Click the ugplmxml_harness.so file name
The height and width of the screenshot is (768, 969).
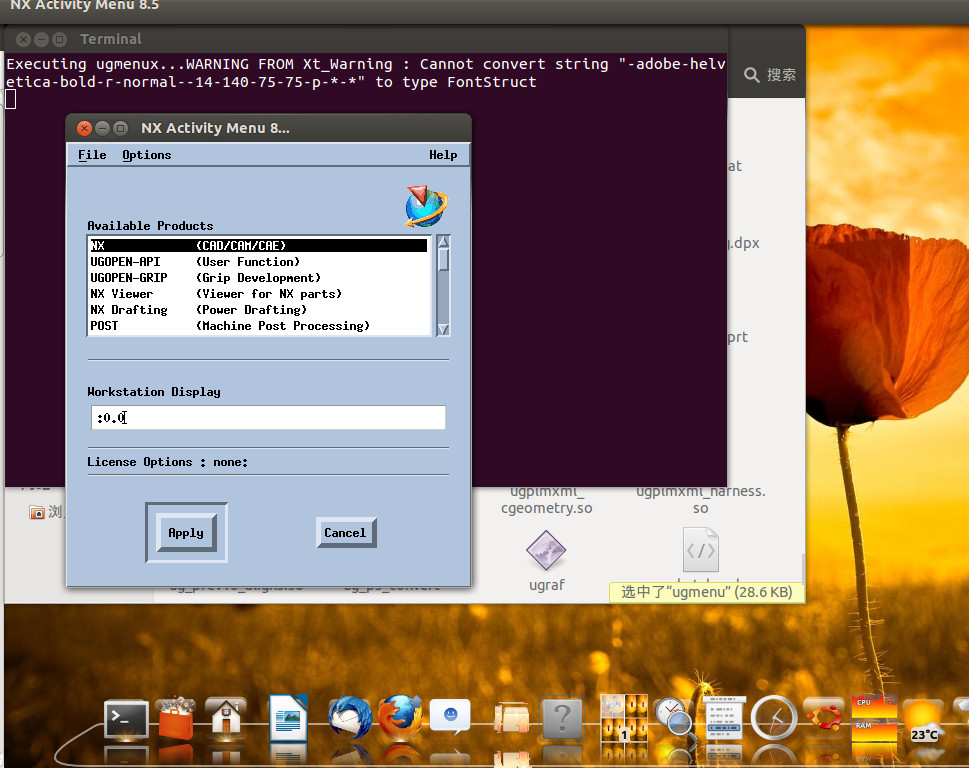(x=701, y=500)
